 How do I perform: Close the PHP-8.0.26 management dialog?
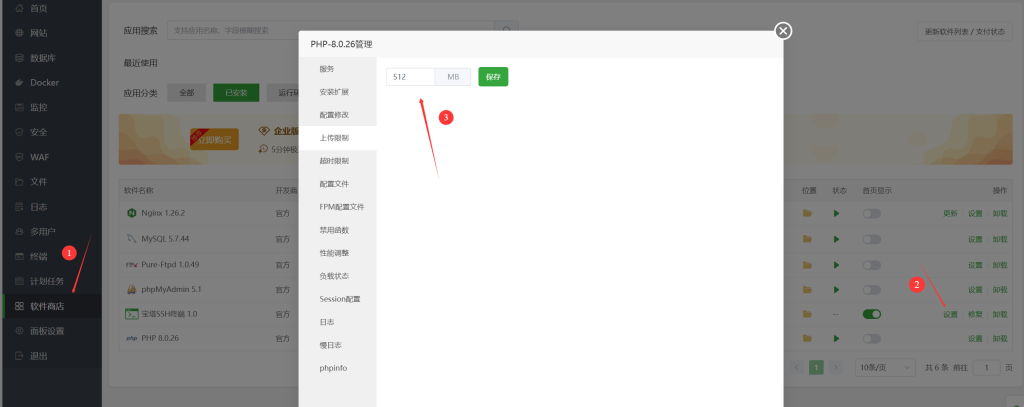point(784,31)
